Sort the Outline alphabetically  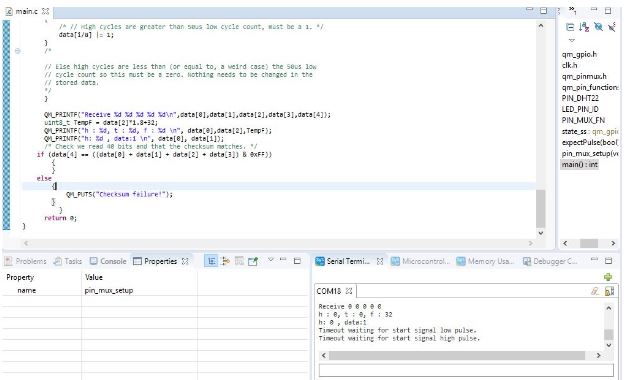coord(584,27)
